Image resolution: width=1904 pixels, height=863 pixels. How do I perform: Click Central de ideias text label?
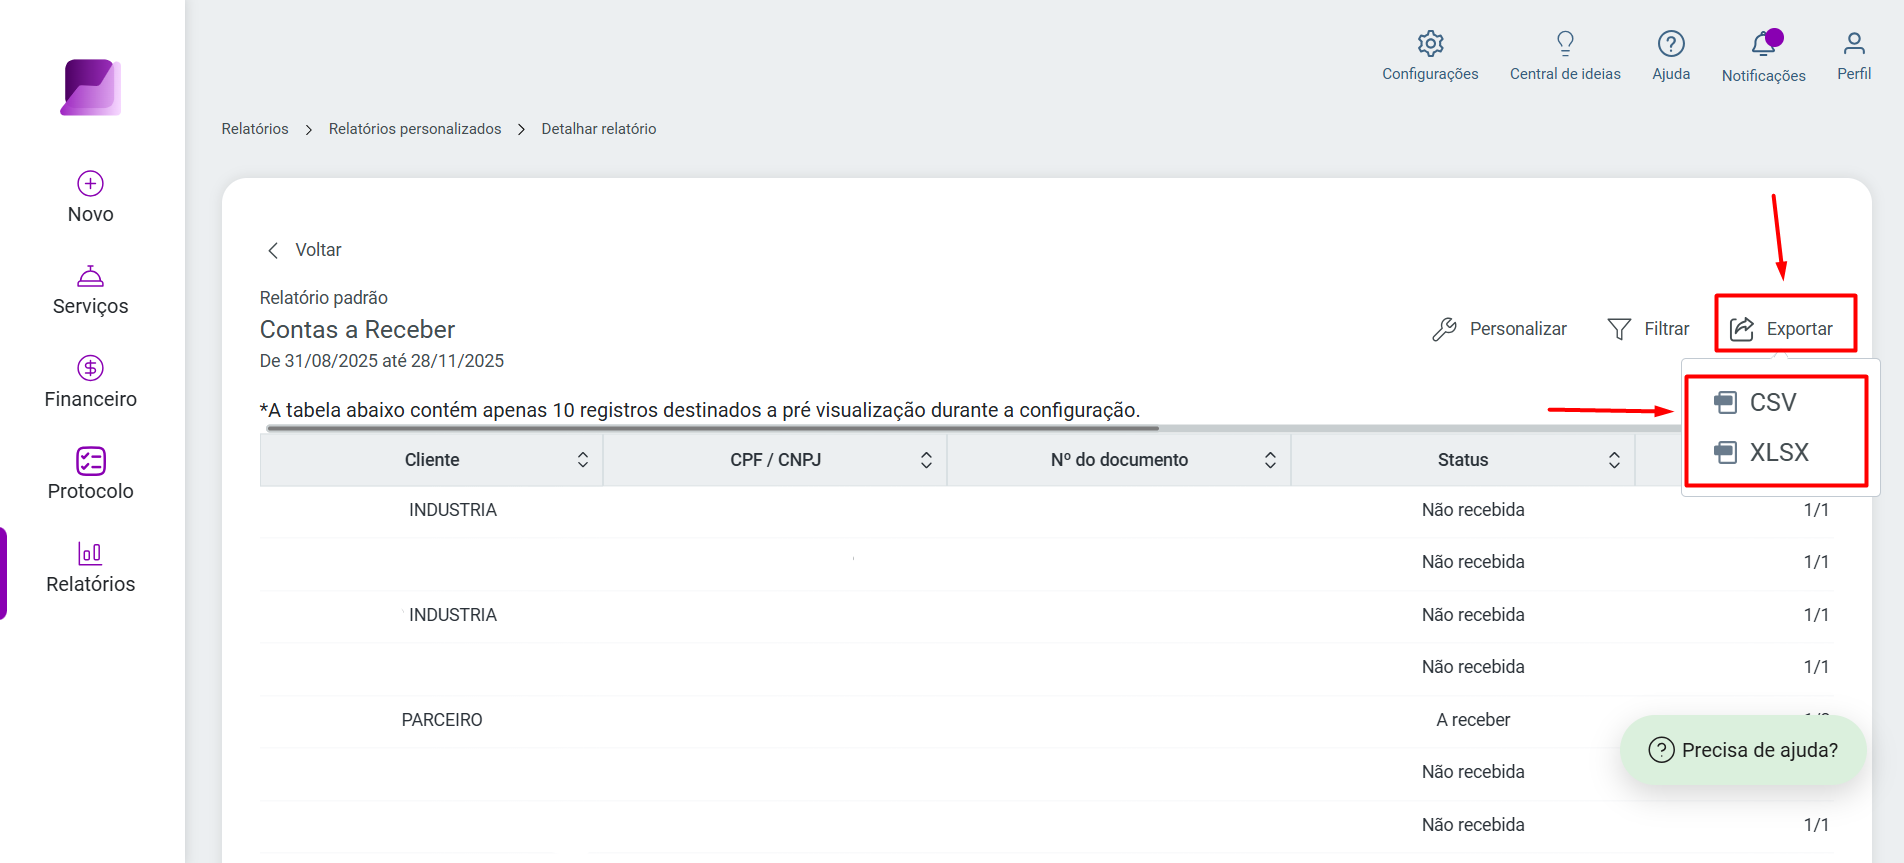(1565, 74)
